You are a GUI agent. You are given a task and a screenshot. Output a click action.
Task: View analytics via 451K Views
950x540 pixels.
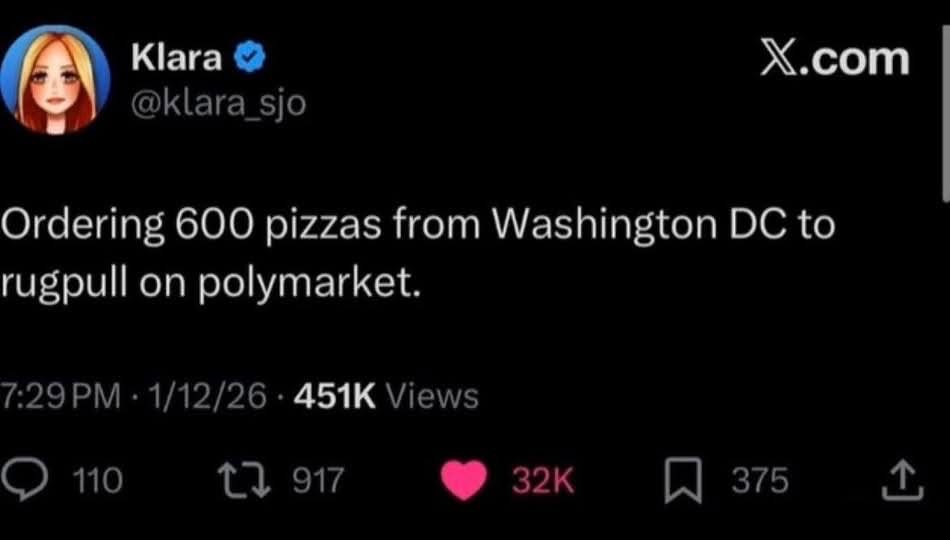(384, 397)
